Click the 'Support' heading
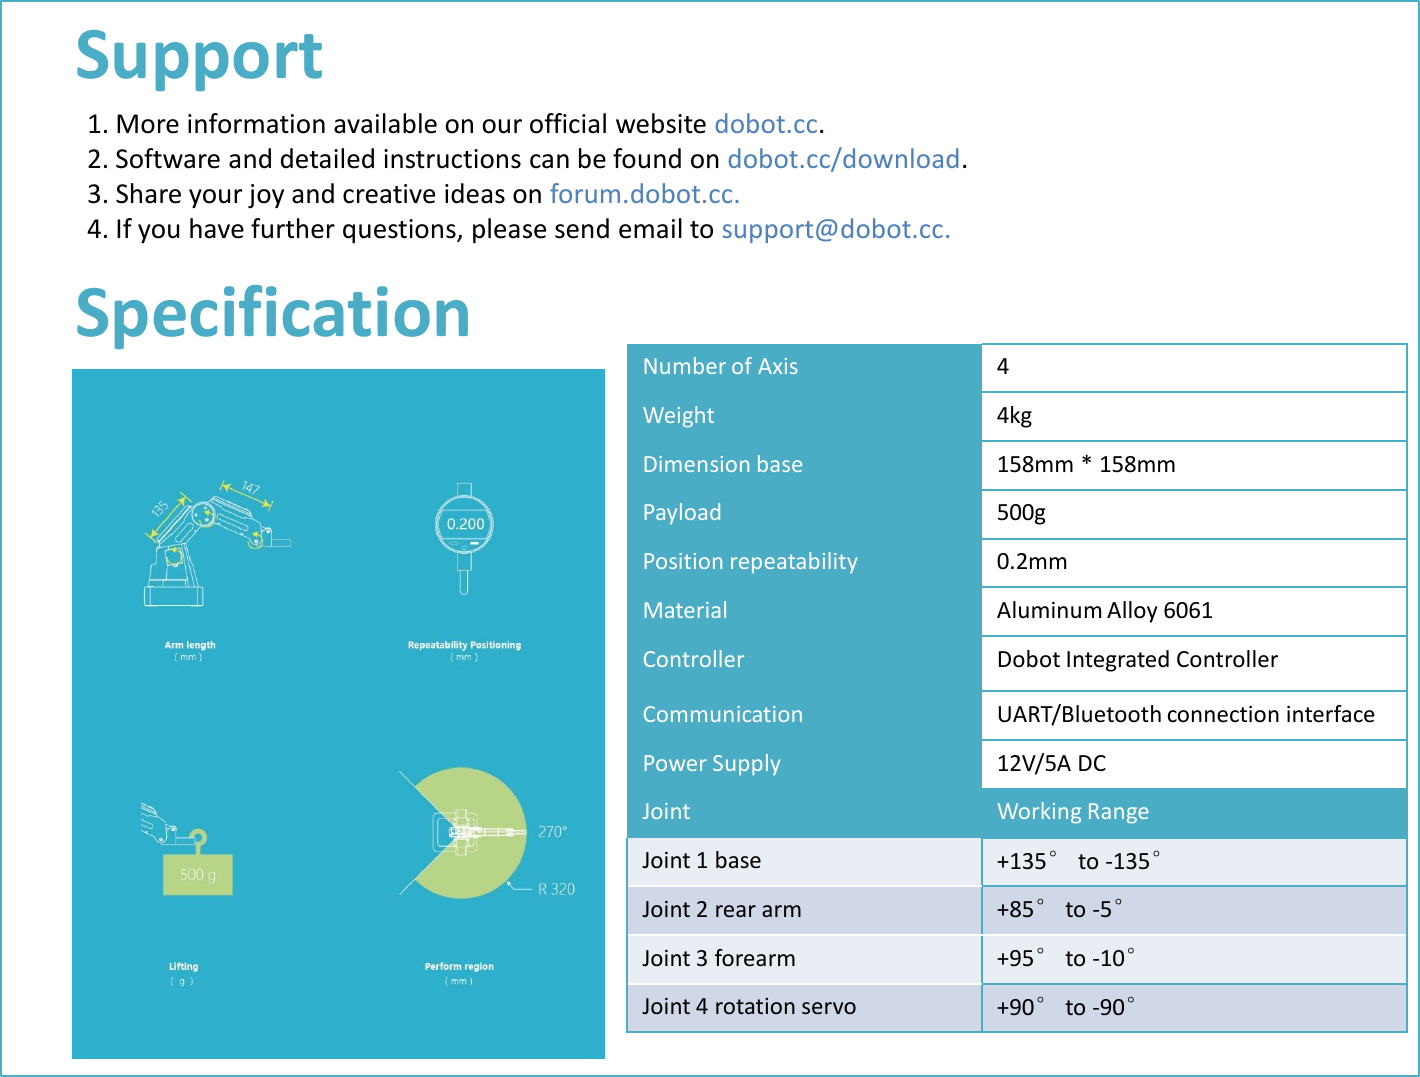The image size is (1420, 1077). click(199, 56)
